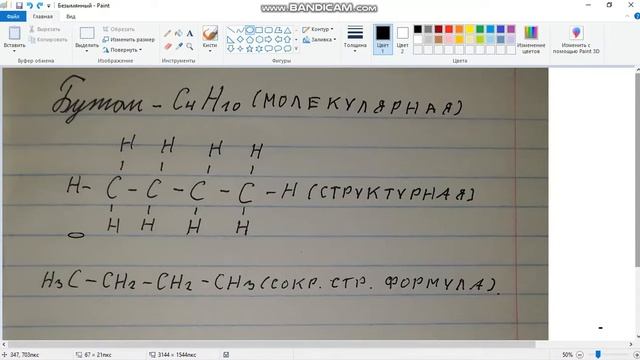640x360 pixels.
Task: Save the file from quick access toolbar
Action: click(19, 5)
